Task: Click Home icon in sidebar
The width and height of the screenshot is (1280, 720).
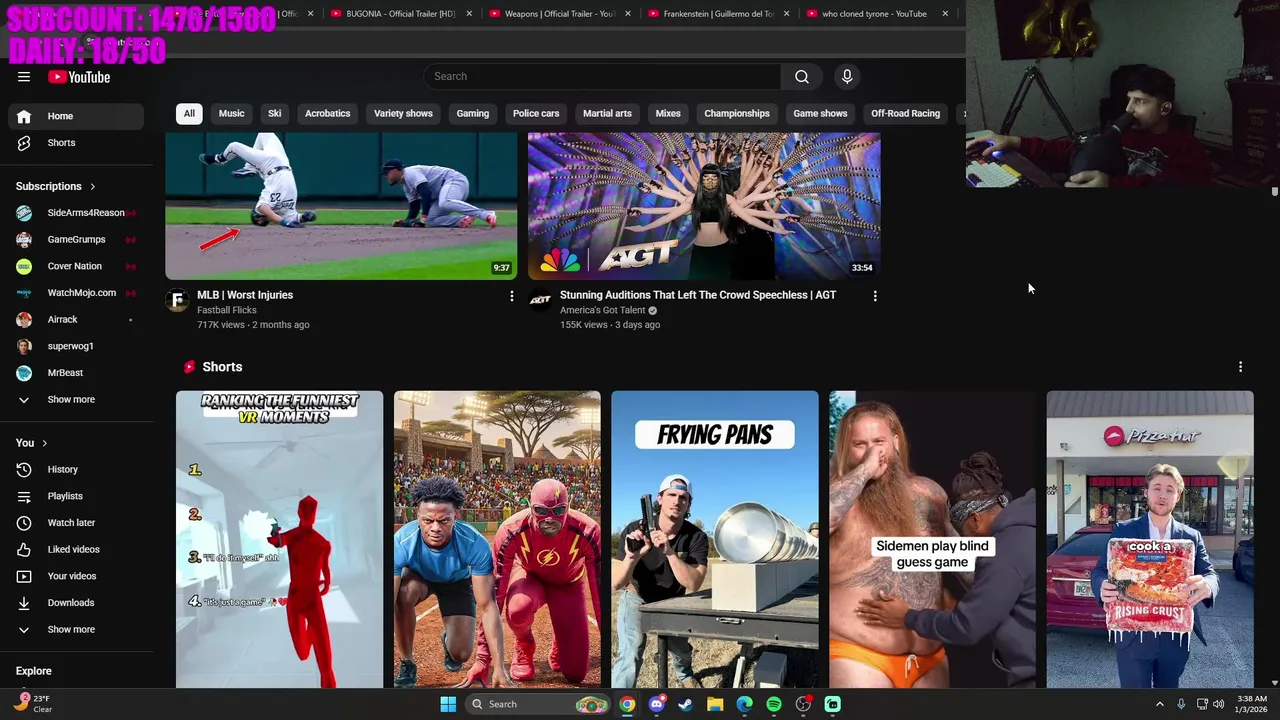Action: pyautogui.click(x=24, y=116)
